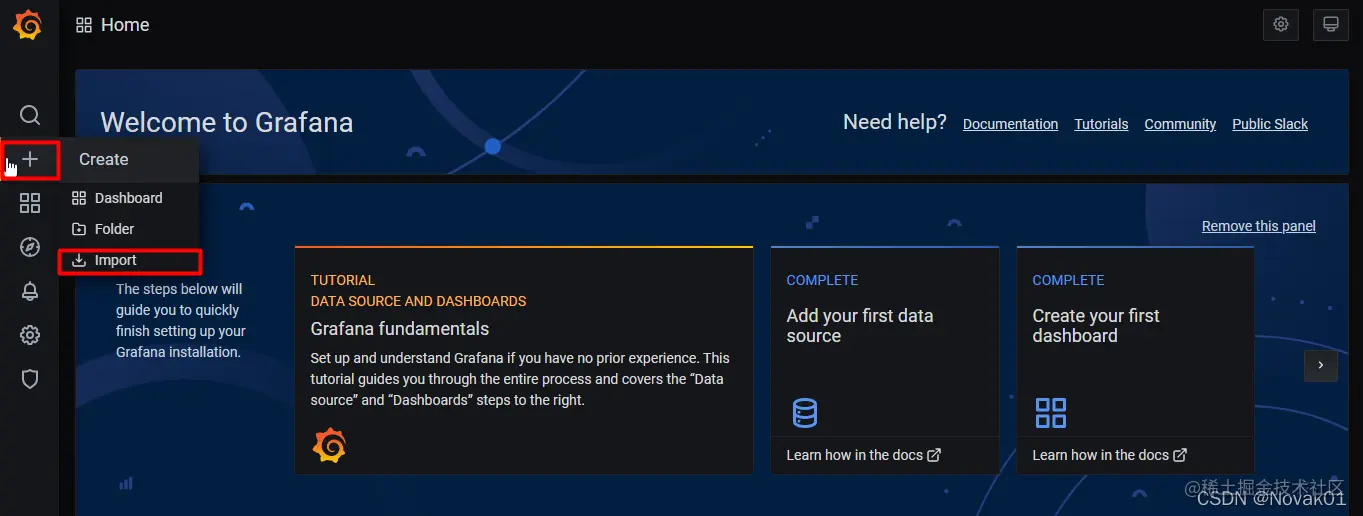Viewport: 1363px width, 516px height.
Task: Open the Alerting bell icon
Action: tap(30, 291)
